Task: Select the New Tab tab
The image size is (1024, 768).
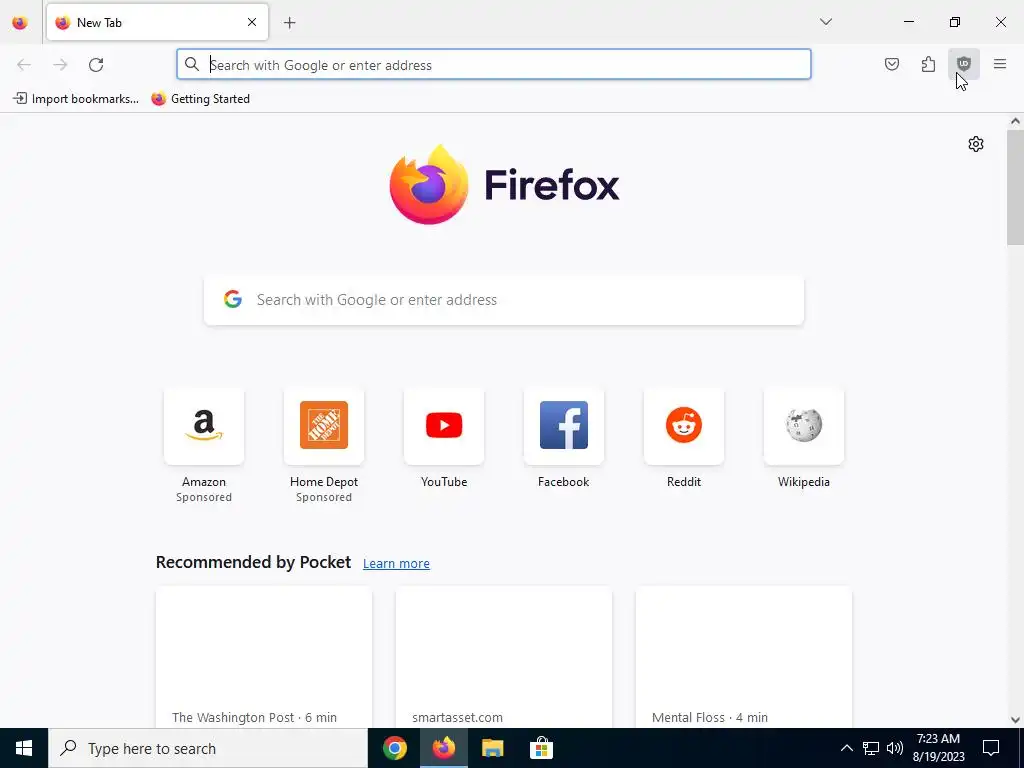Action: tap(157, 22)
